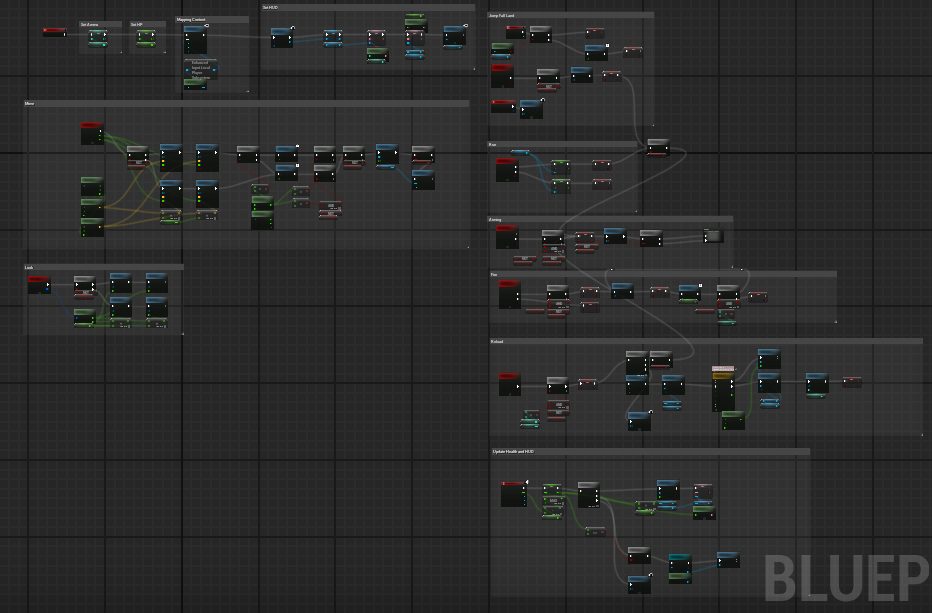
Task: Select the first blue function node in Set HUD
Action: point(282,37)
